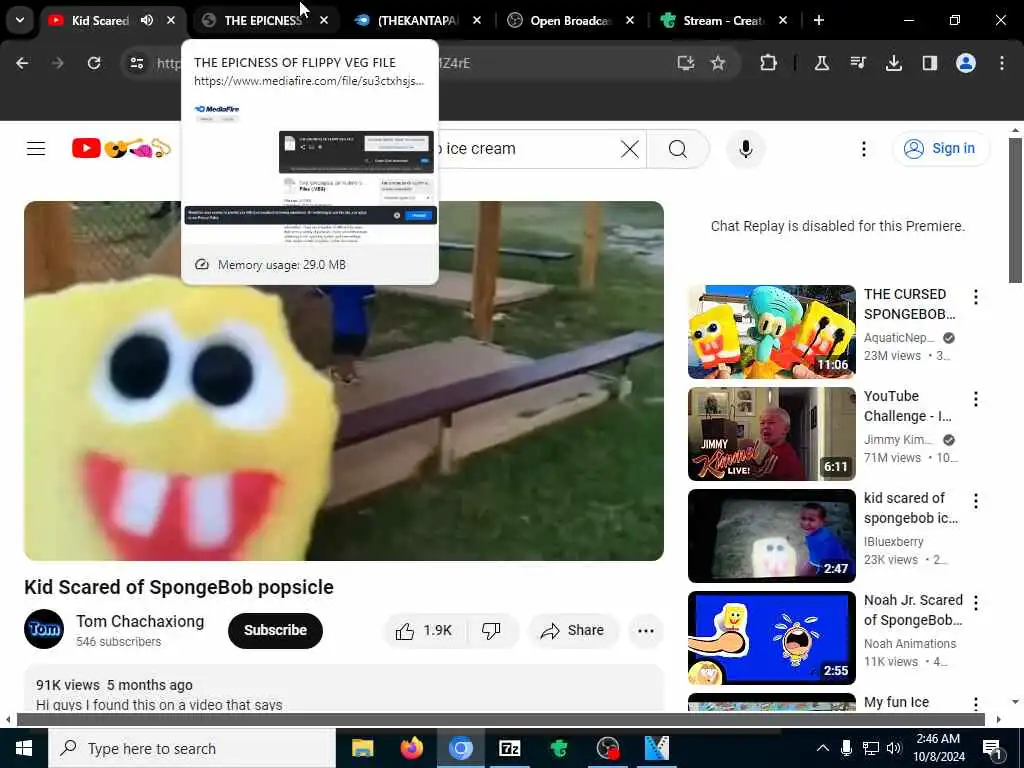Screen dimensions: 1024x768
Task: Show hidden system tray icons
Action: (823, 748)
